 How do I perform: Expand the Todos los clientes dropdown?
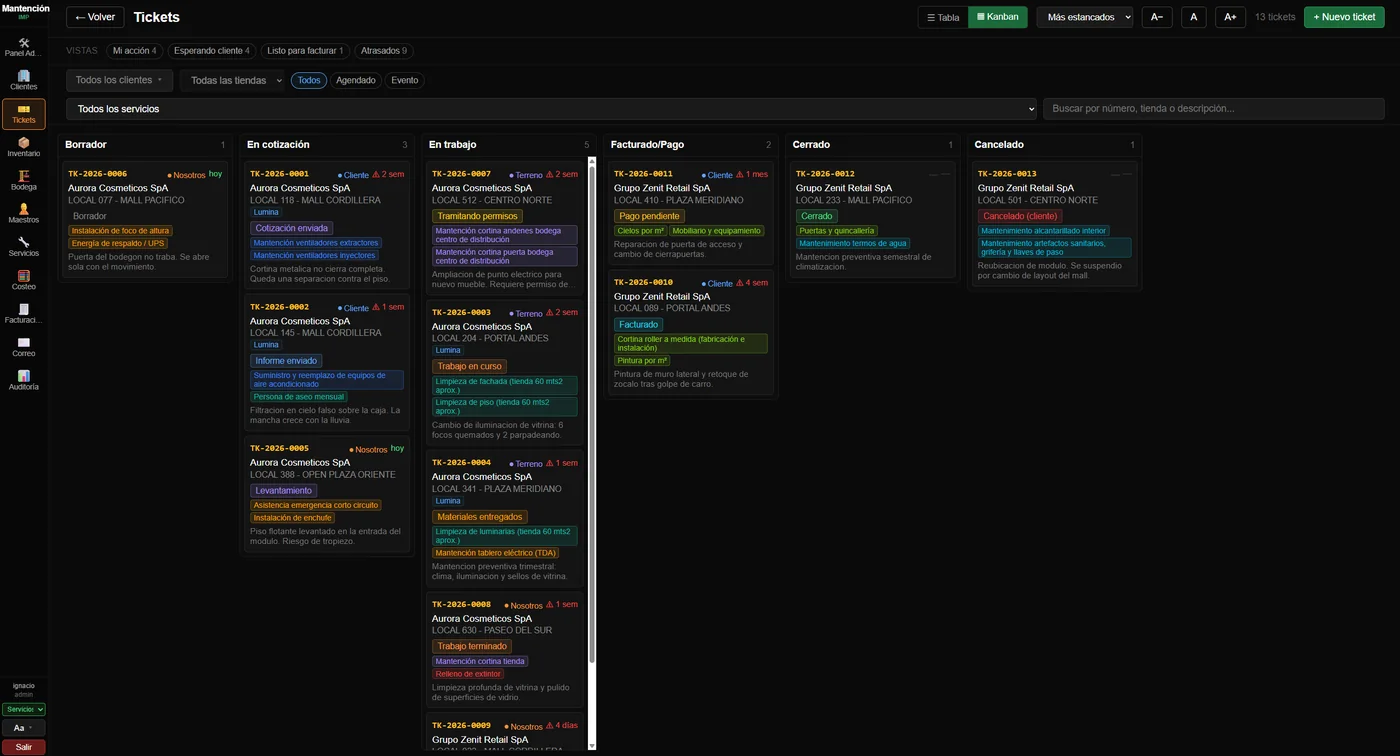119,80
